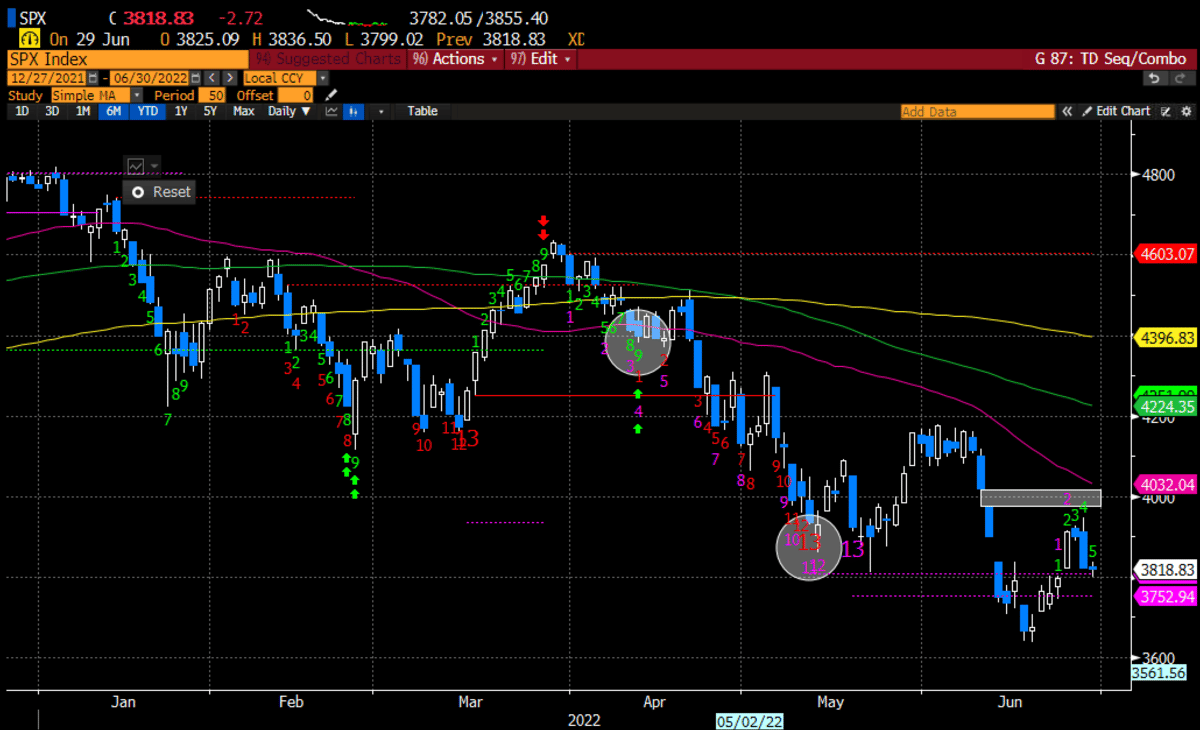Select the candlestick chart icon

[353, 111]
